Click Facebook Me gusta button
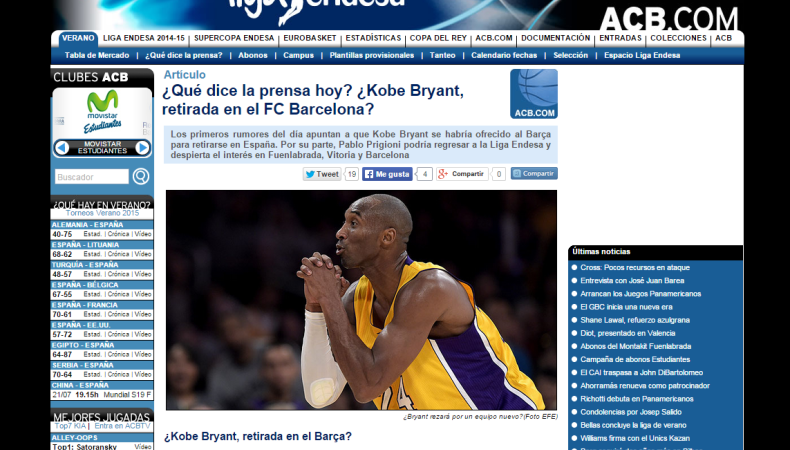790x450 pixels. click(387, 174)
